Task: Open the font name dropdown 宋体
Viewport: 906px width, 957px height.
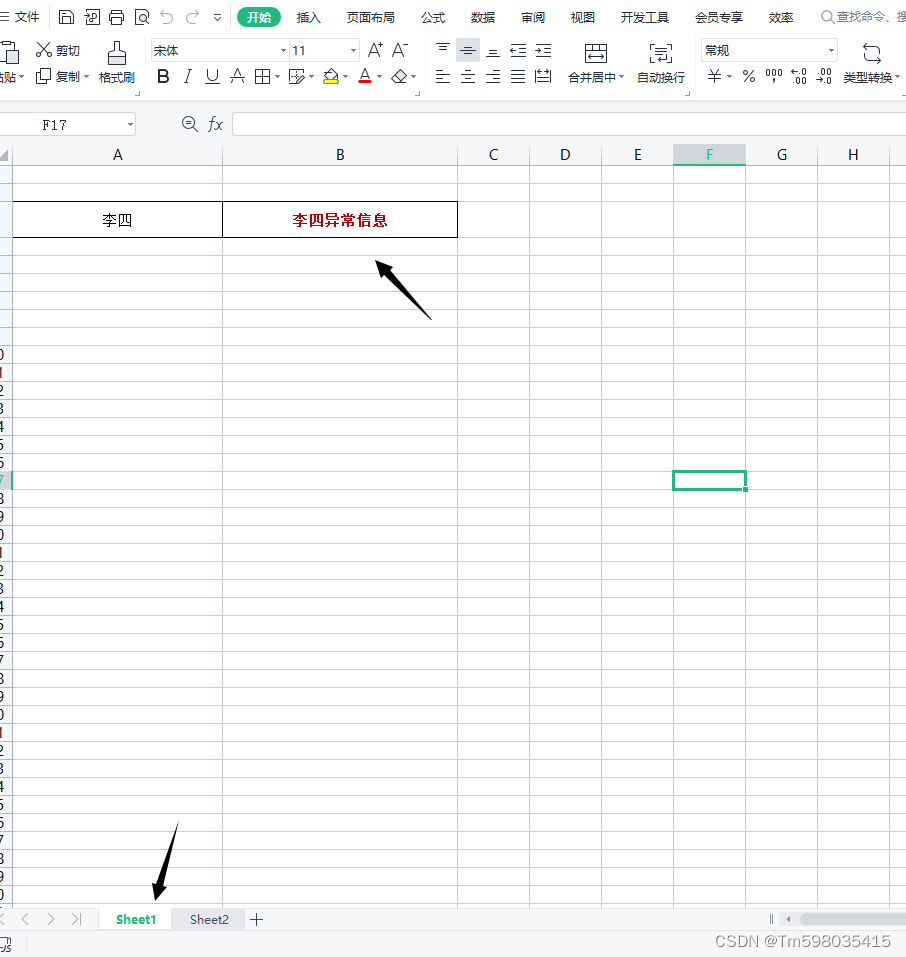Action: pyautogui.click(x=283, y=50)
